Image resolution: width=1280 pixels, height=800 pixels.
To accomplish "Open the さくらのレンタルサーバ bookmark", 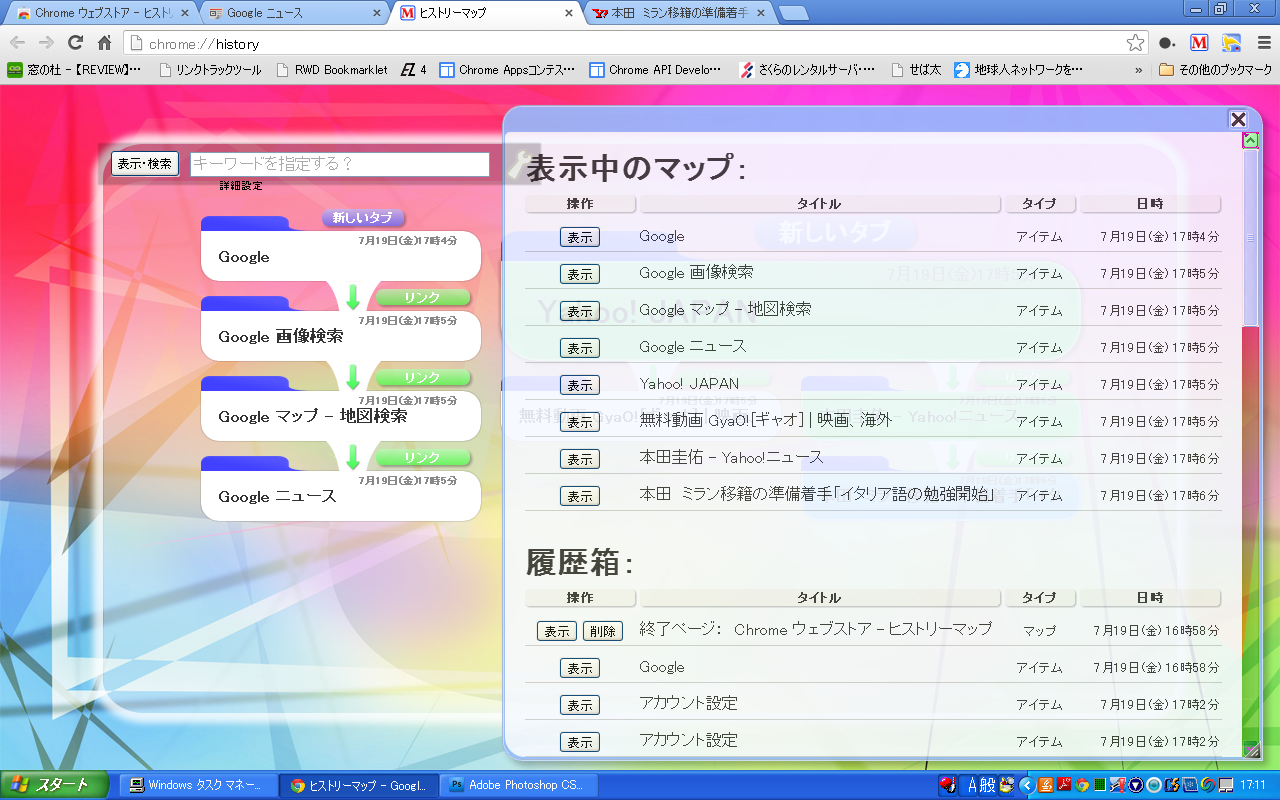I will 807,70.
